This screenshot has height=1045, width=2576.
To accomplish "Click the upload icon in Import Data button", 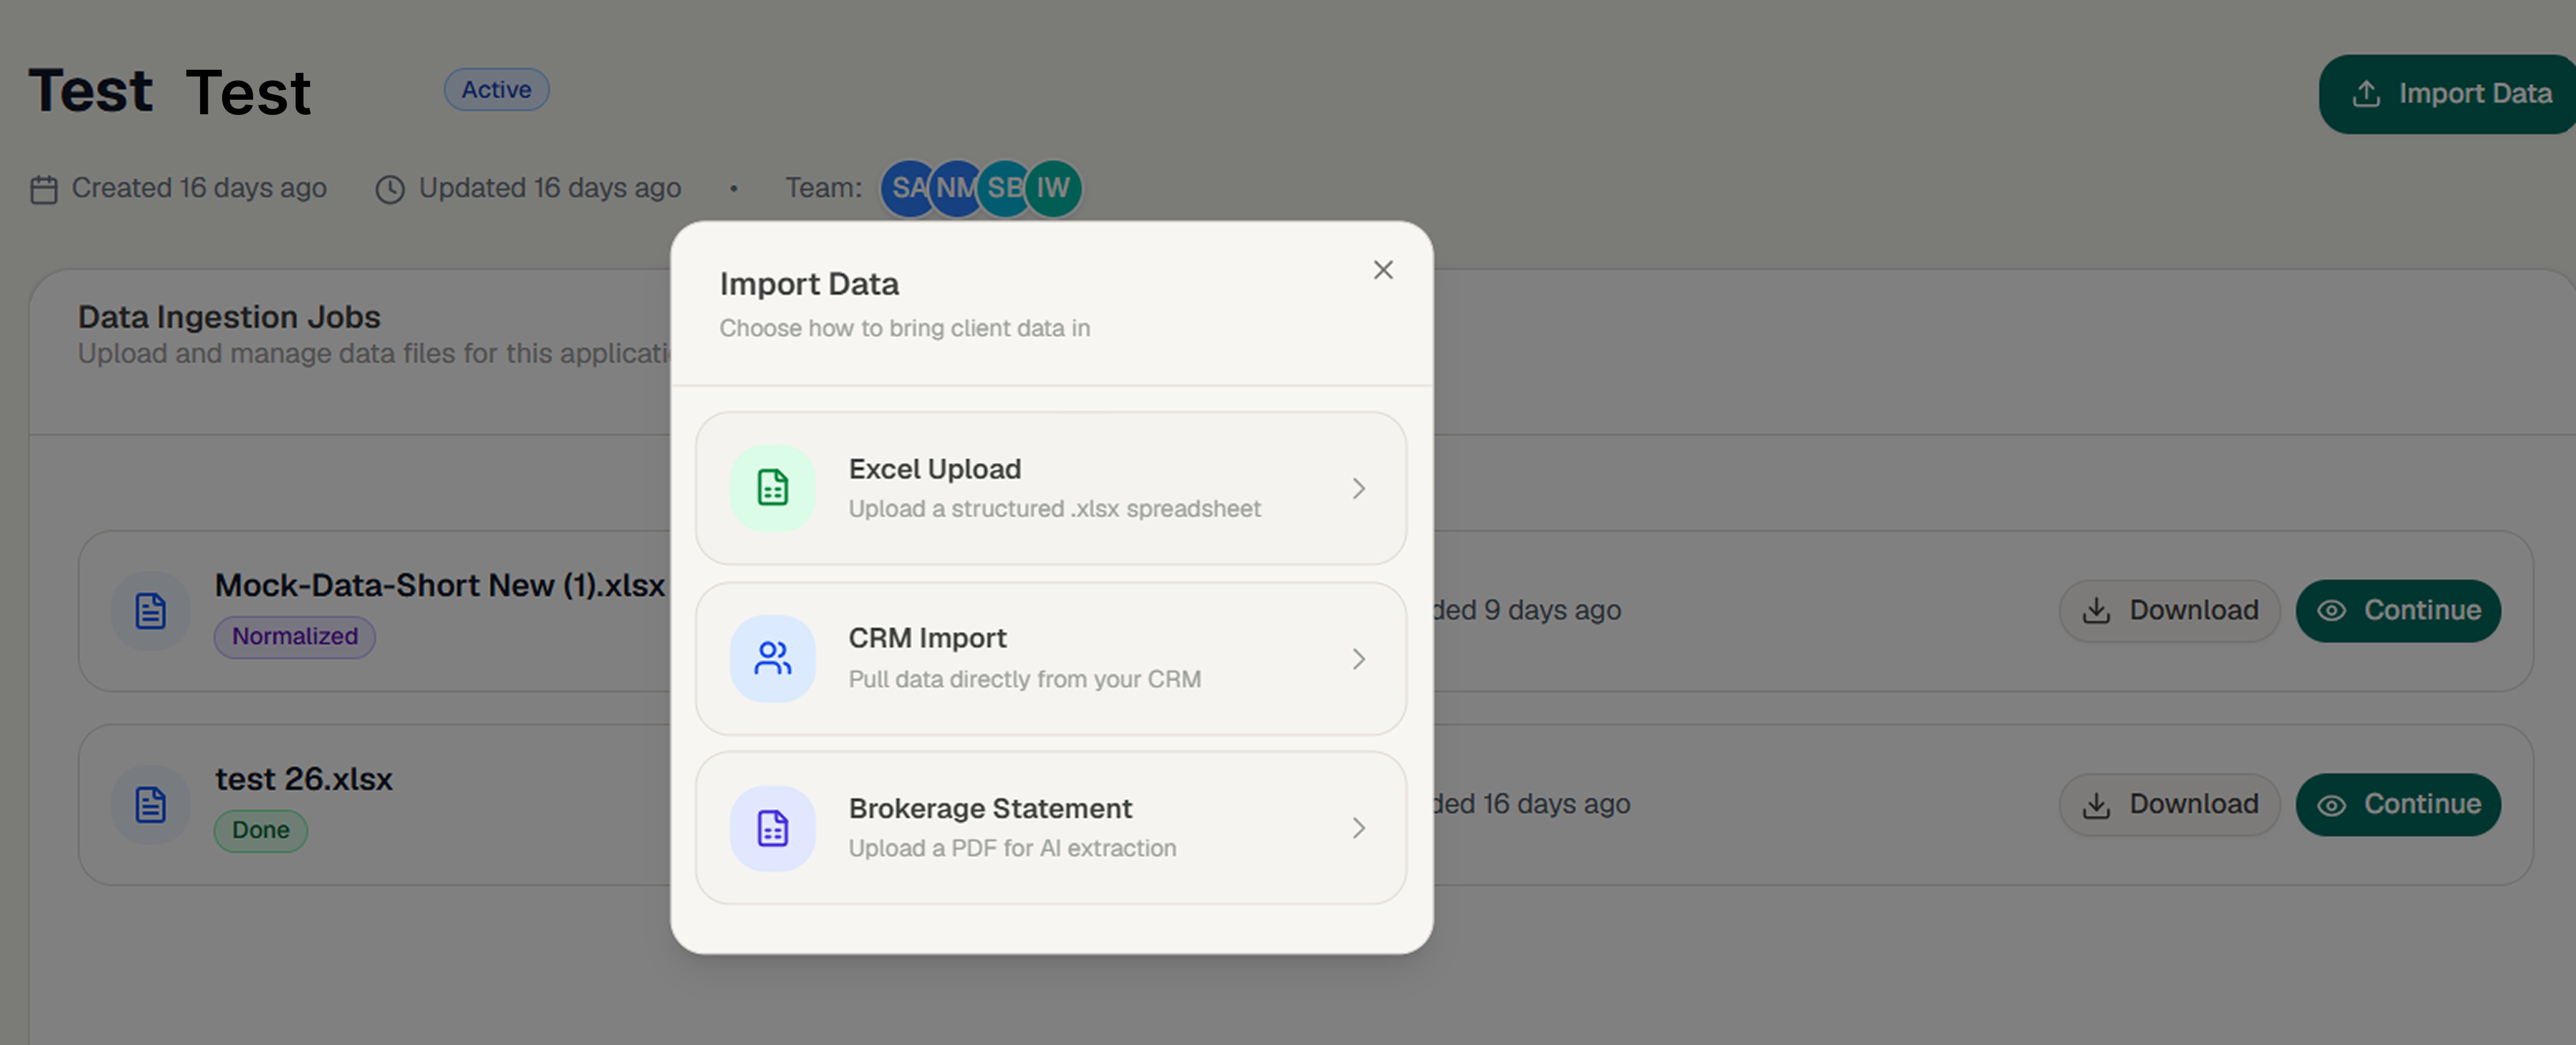I will coord(2366,94).
